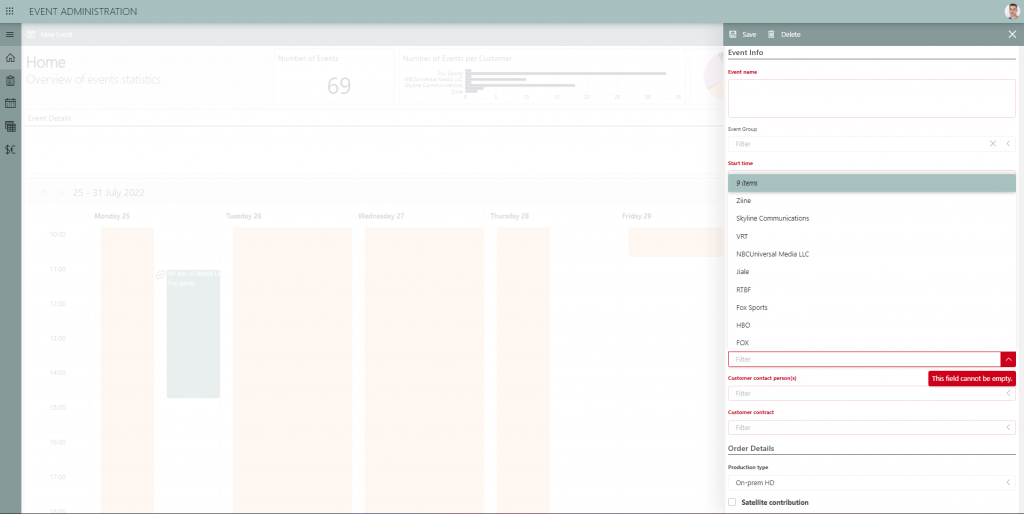Click the EVENT ADMINISTRATION title
Viewport: 1024px width, 514px height.
pos(83,12)
